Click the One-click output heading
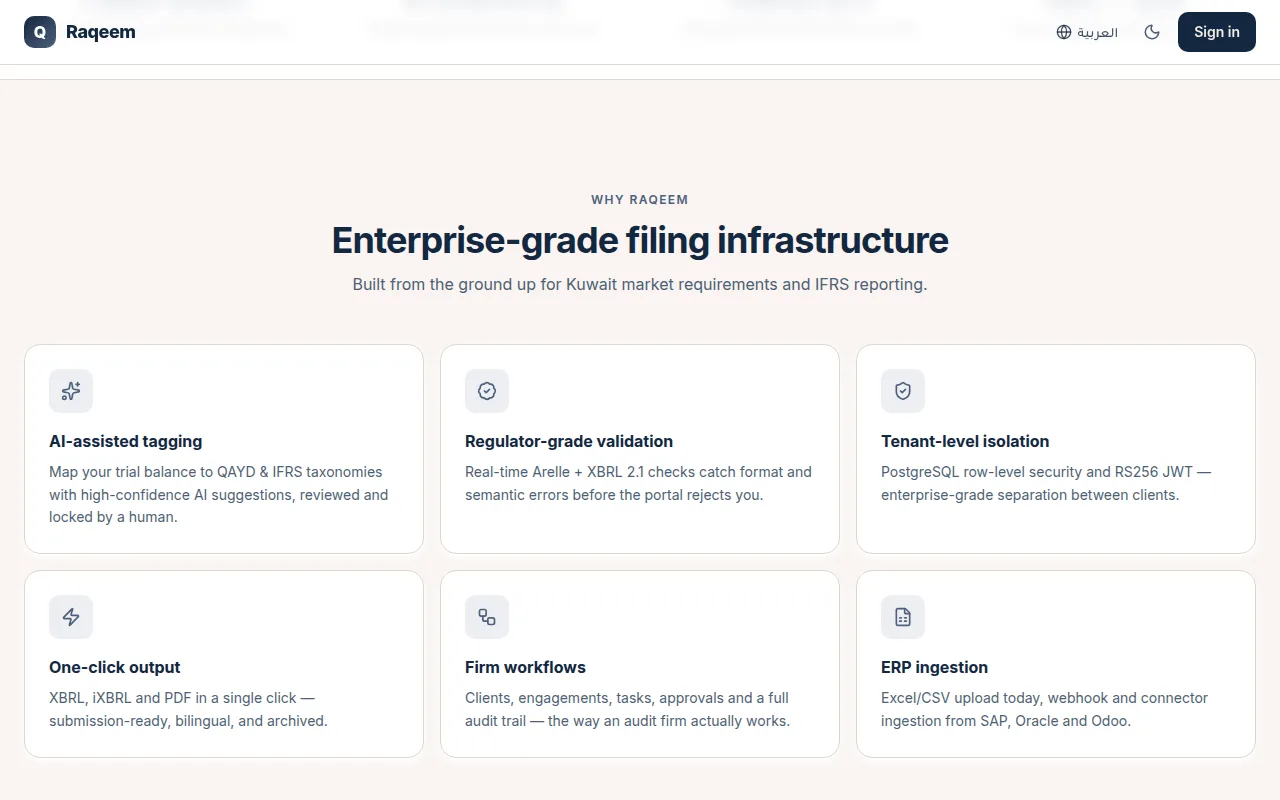The width and height of the screenshot is (1280, 800). coord(115,667)
